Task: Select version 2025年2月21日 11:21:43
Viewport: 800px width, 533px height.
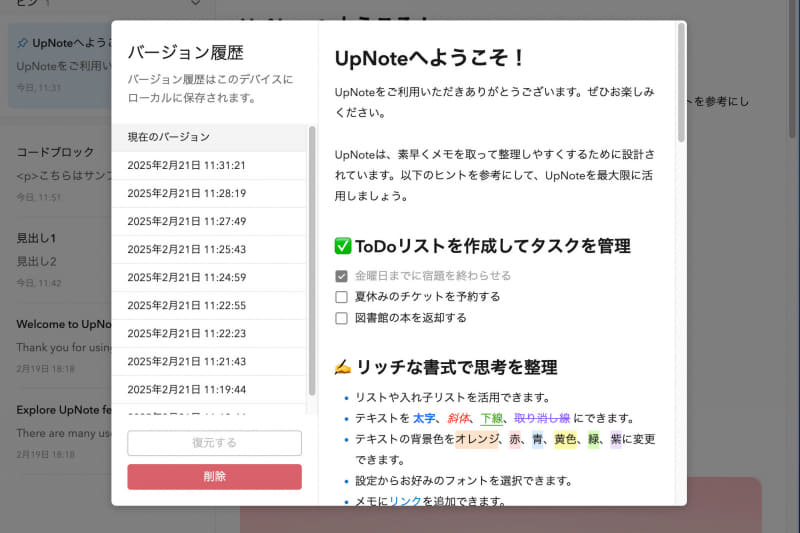Action: 209,362
